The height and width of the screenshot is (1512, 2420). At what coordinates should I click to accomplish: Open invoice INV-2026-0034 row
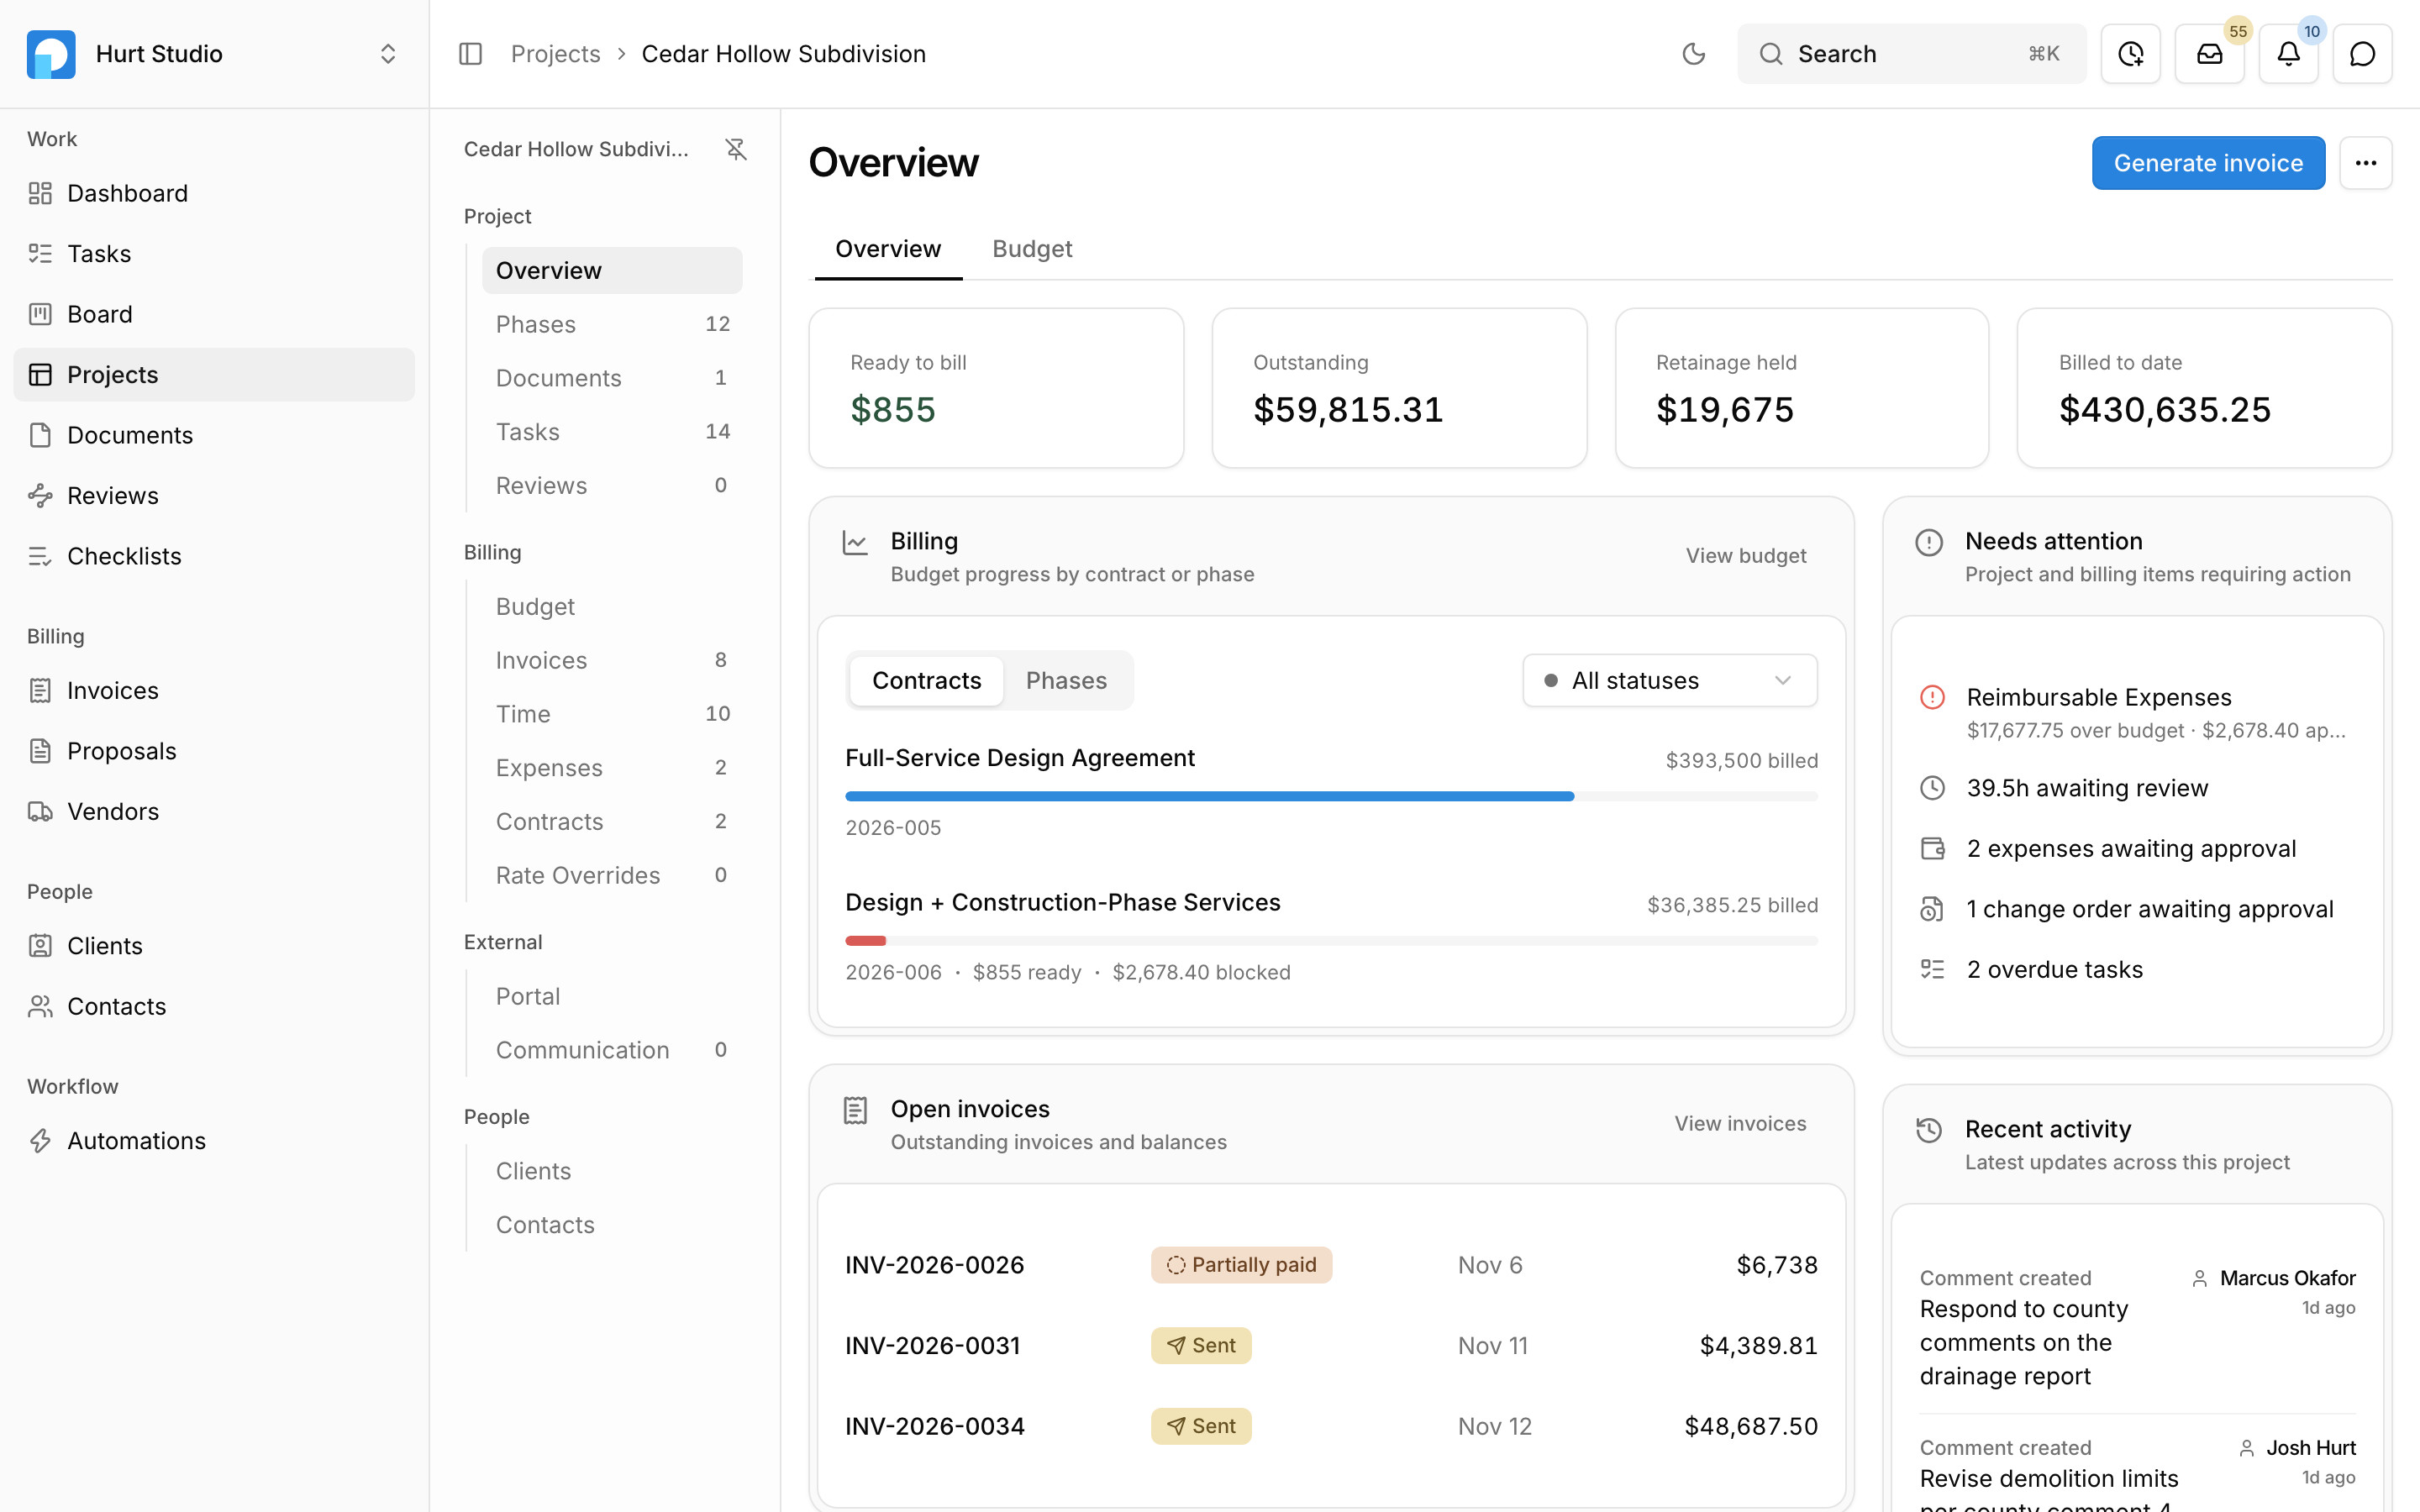pyautogui.click(x=1331, y=1427)
